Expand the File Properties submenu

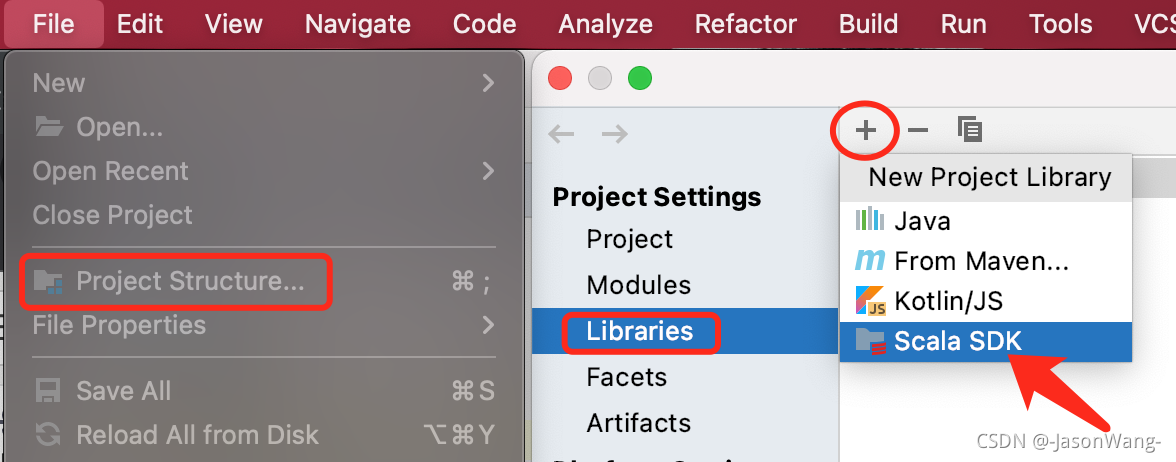262,326
